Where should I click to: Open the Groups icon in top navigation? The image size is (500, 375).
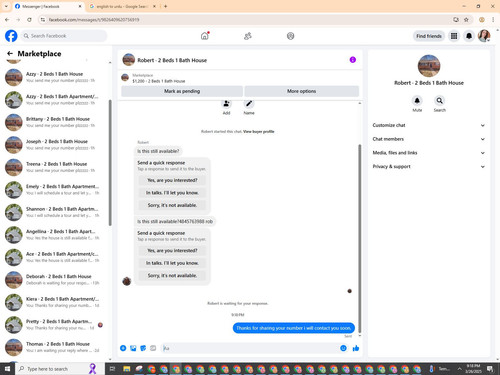291,36
